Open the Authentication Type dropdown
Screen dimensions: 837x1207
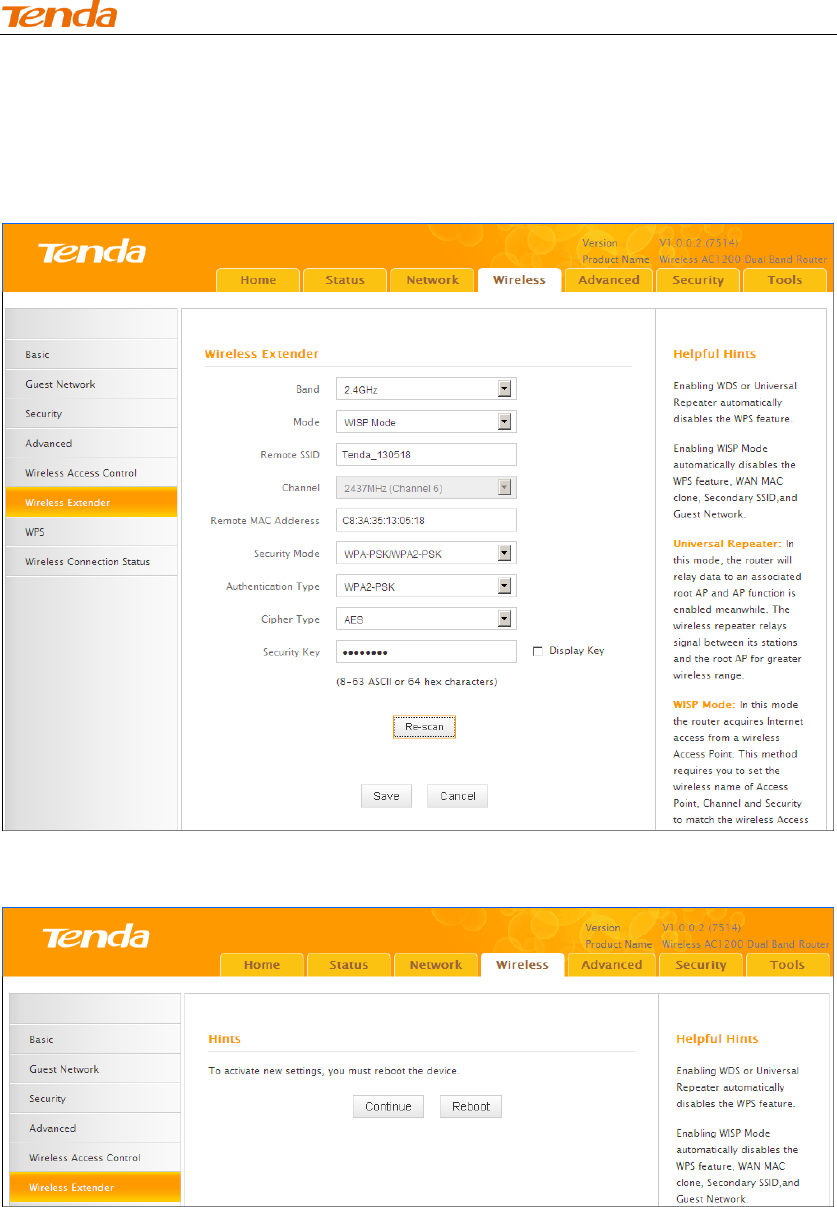425,586
